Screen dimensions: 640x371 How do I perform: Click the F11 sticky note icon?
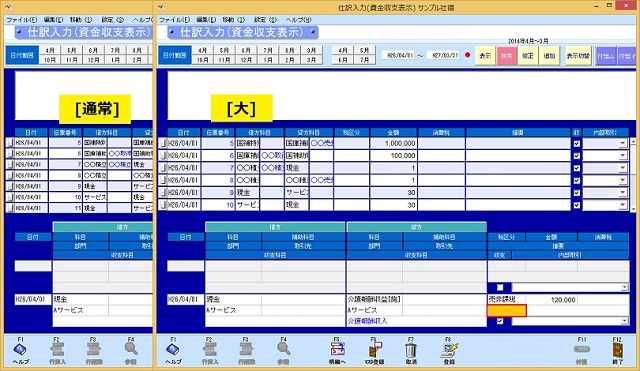[582, 349]
